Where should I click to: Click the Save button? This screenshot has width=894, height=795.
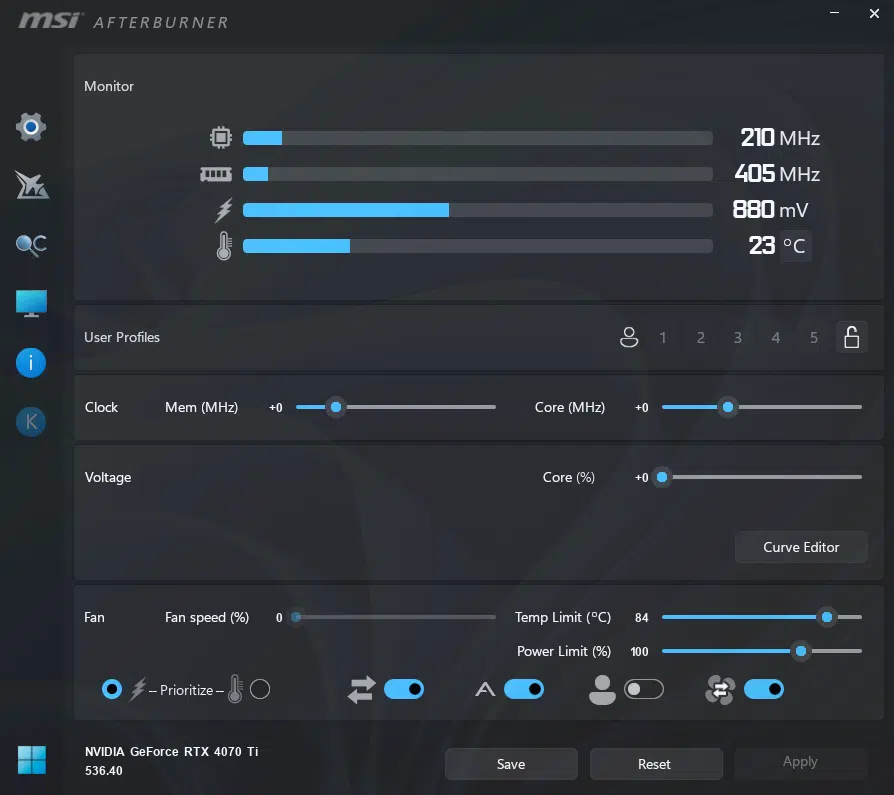[511, 764]
